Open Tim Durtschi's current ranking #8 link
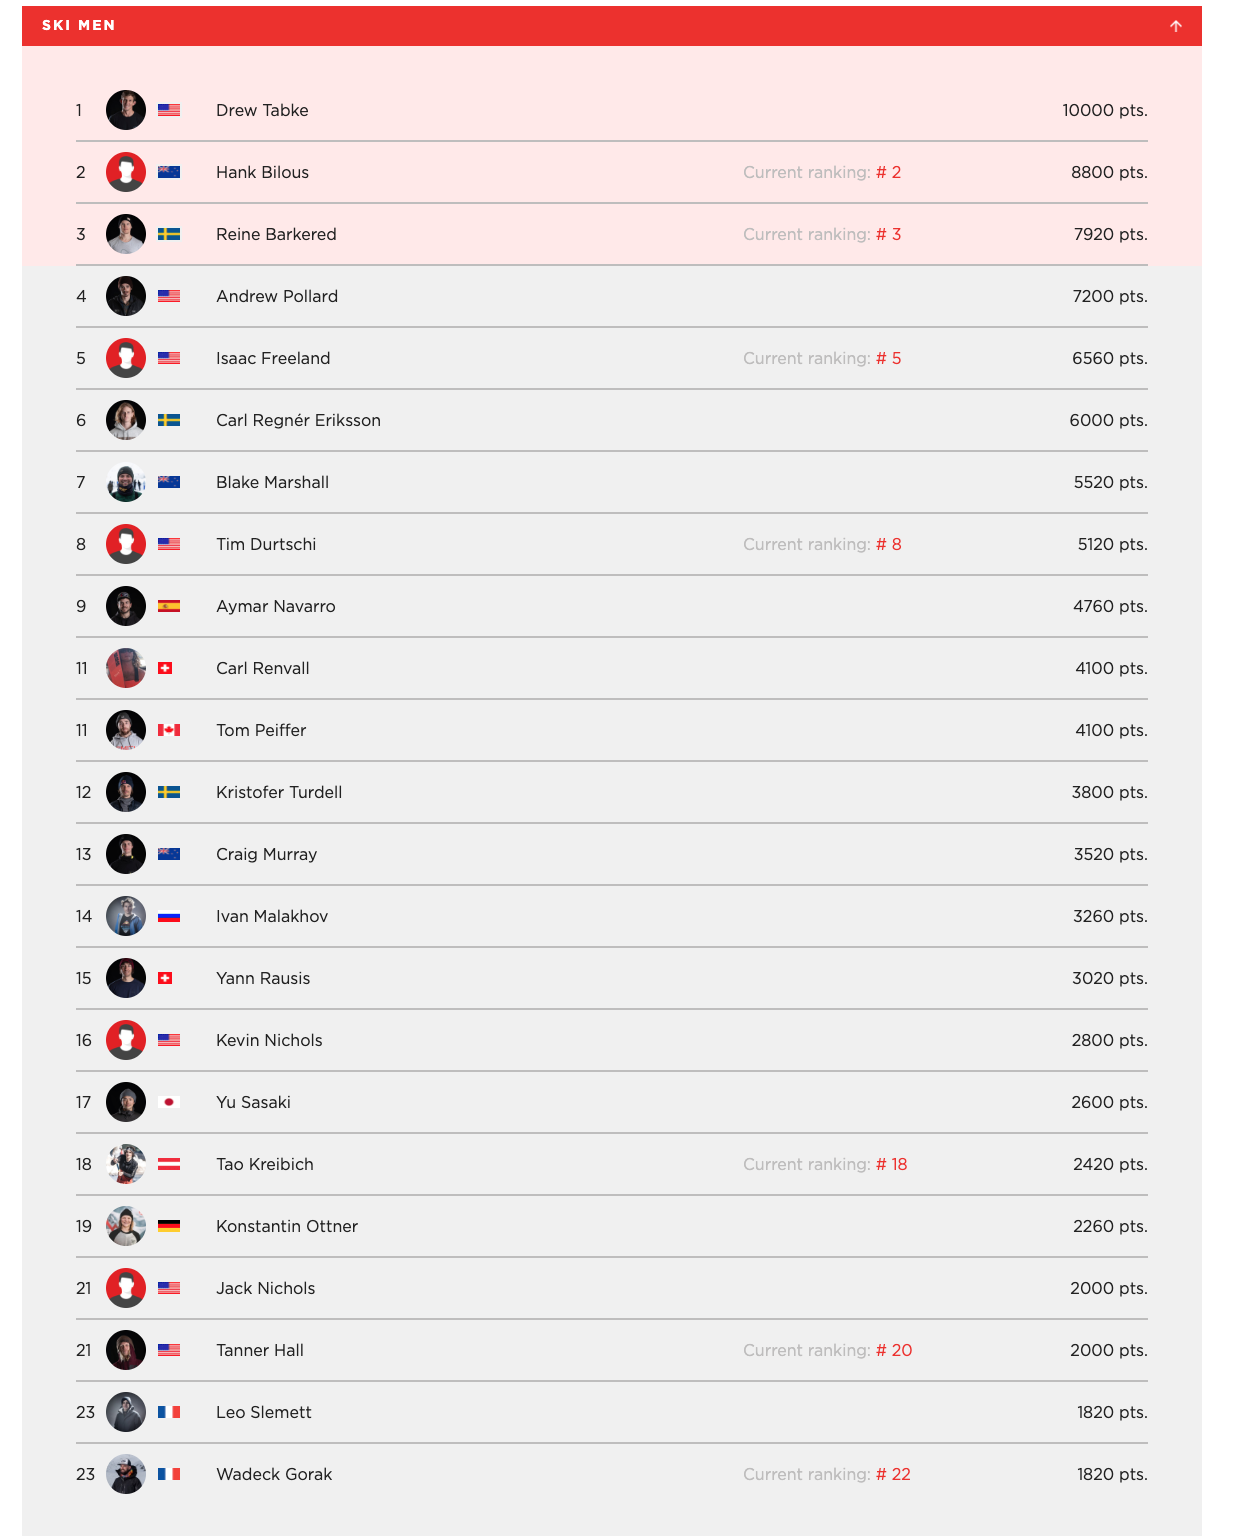Screen dimensions: 1252x1536 [x=822, y=544]
